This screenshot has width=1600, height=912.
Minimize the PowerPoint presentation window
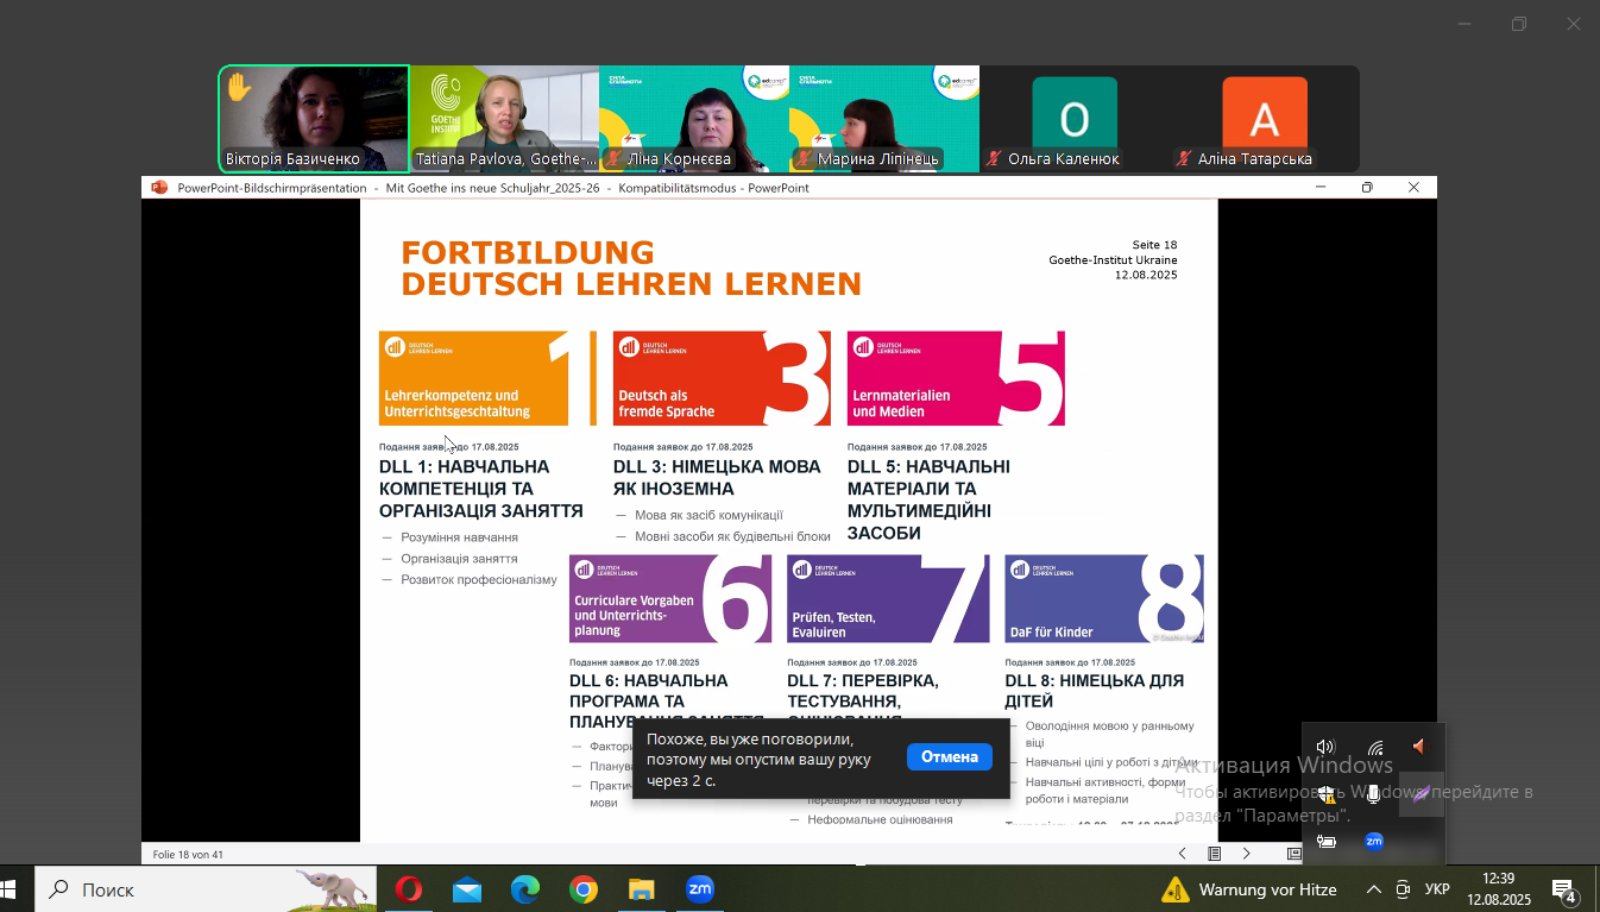click(1320, 187)
